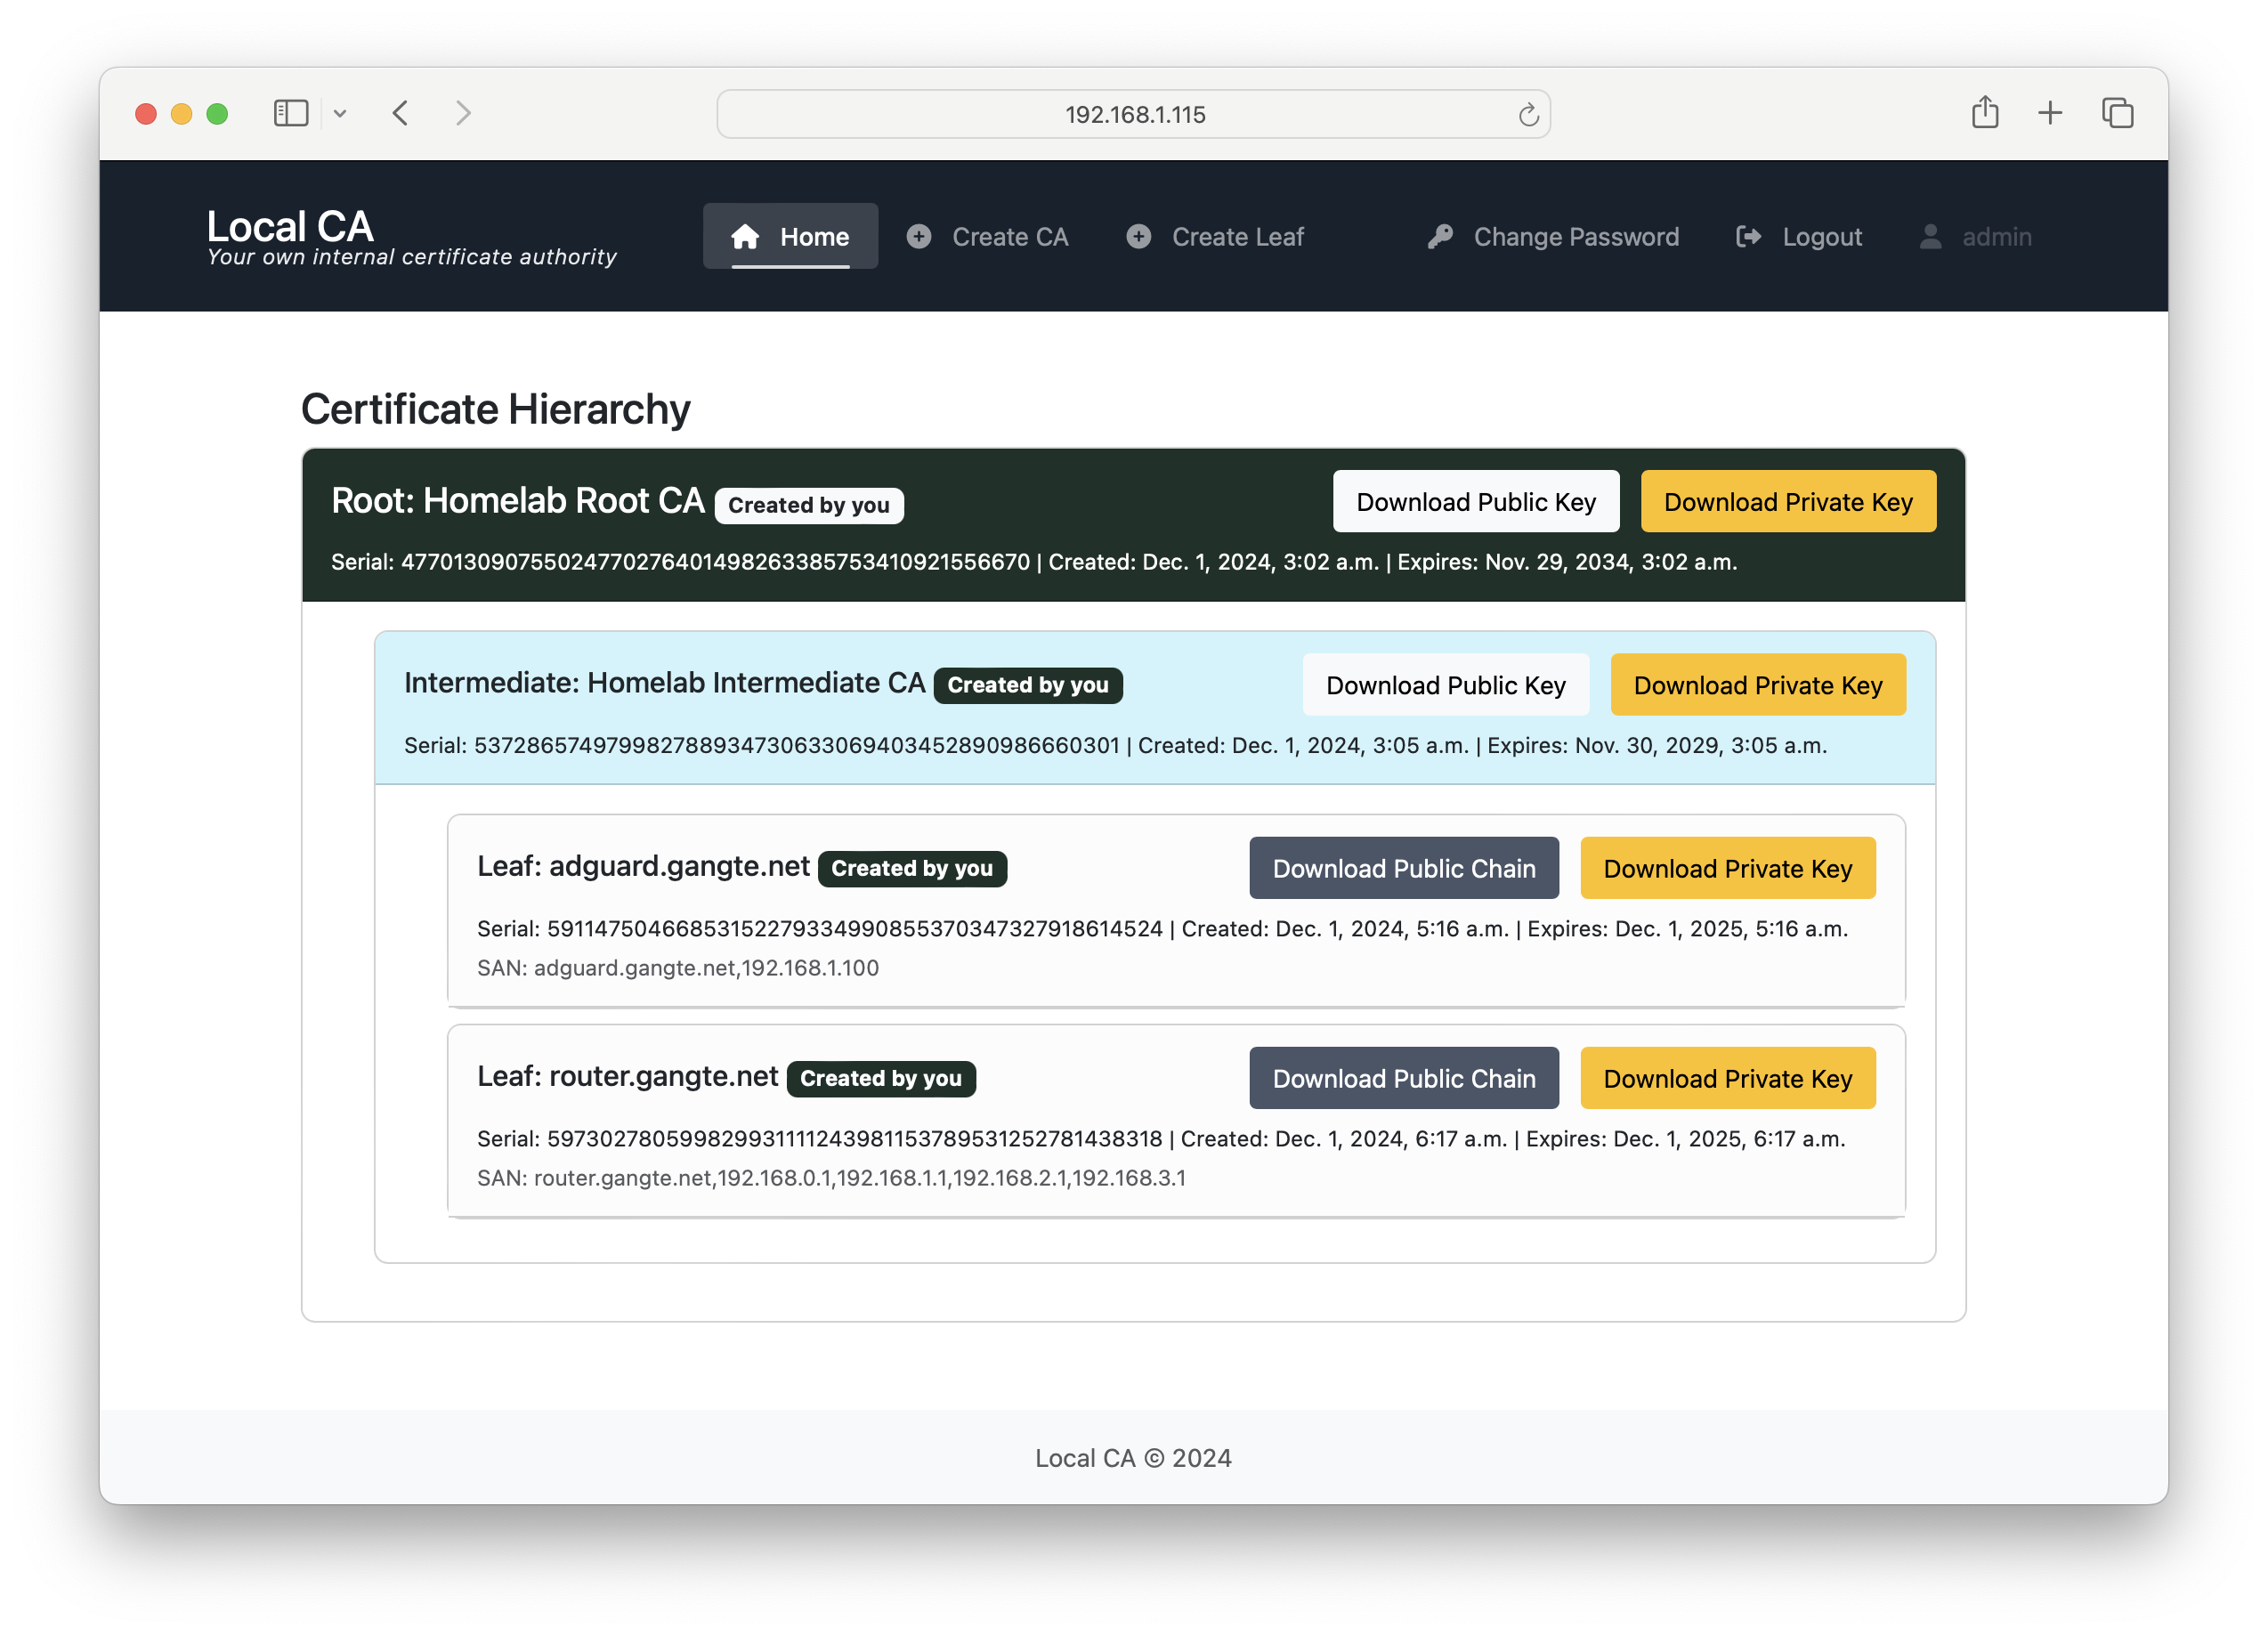This screenshot has width=2268, height=1636.
Task: Click the Safari sidebar toggle icon
Action: coord(291,113)
